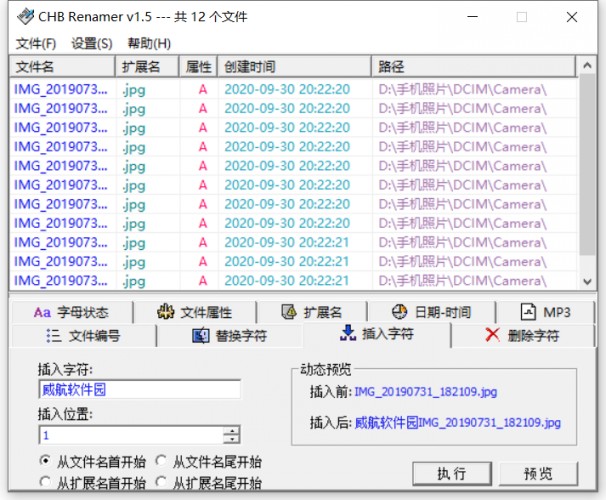606x500 pixels.
Task: Click the .jpg extension cell in first row
Action: click(x=134, y=90)
